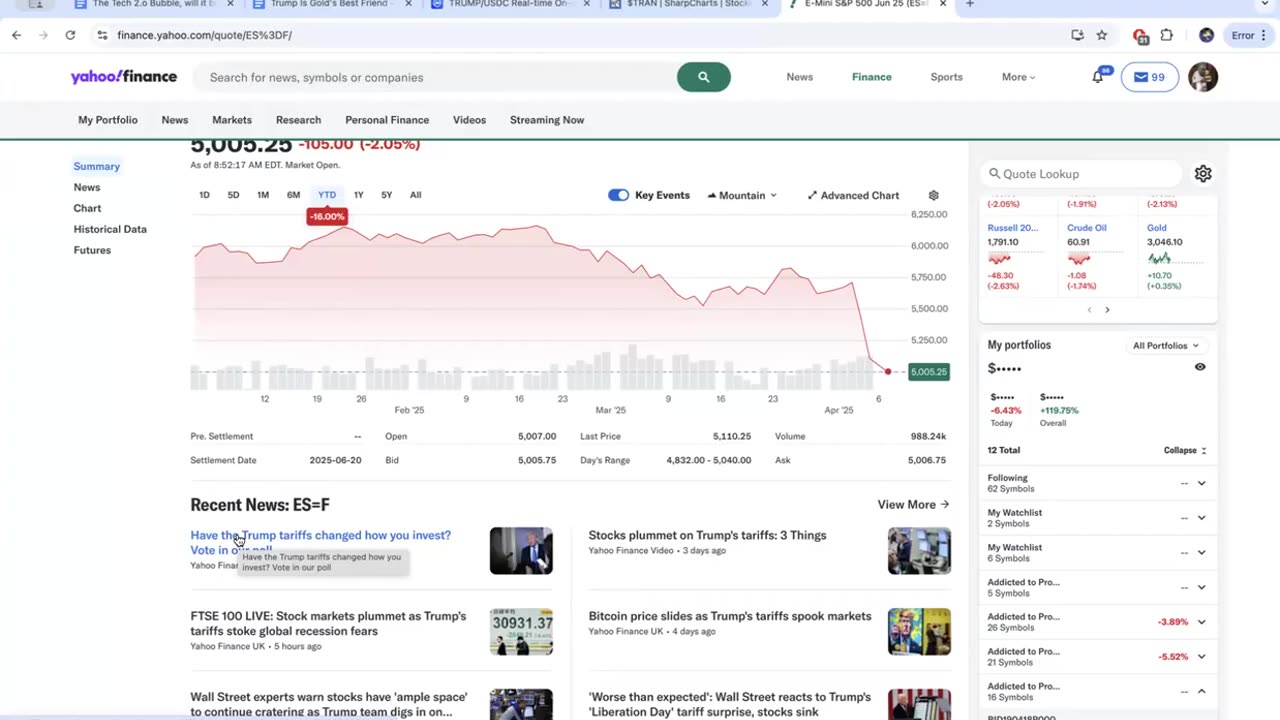The image size is (1280, 720).
Task: Open the user profile avatar
Action: (1203, 77)
